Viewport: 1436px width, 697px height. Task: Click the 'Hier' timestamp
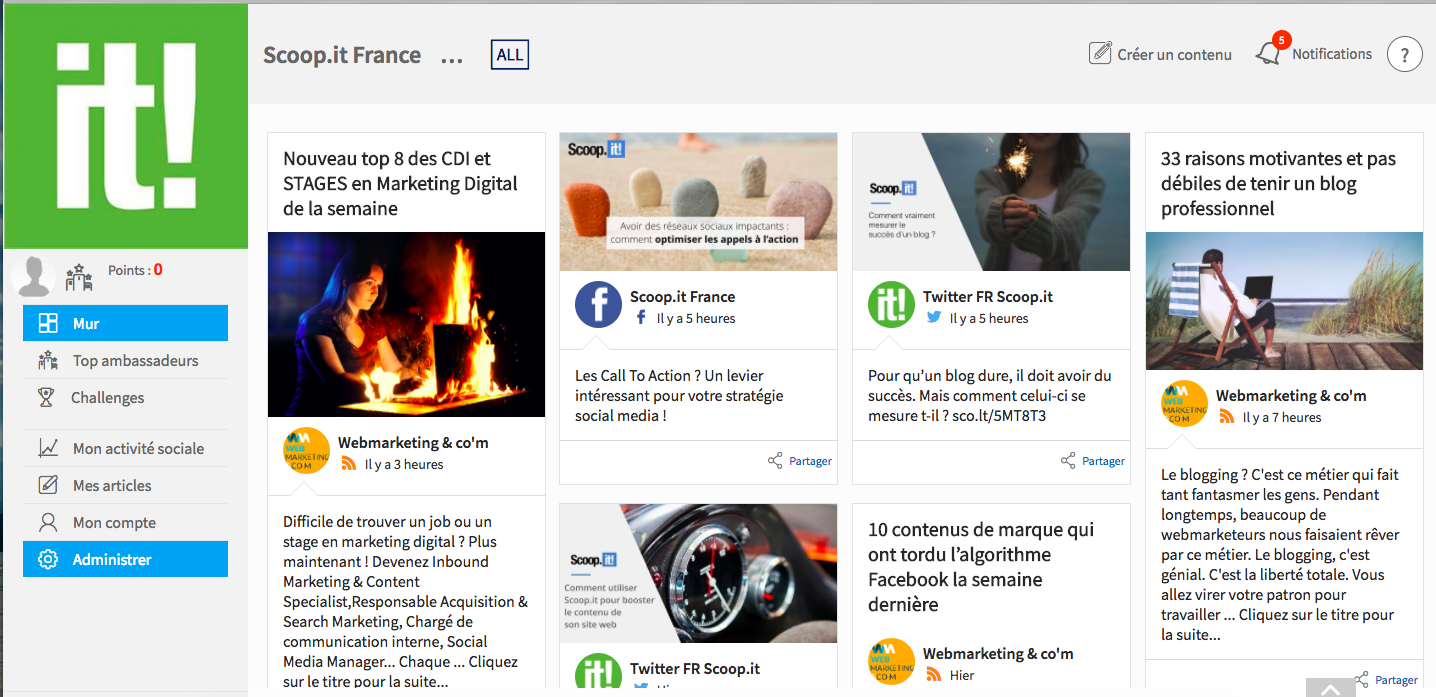point(962,676)
